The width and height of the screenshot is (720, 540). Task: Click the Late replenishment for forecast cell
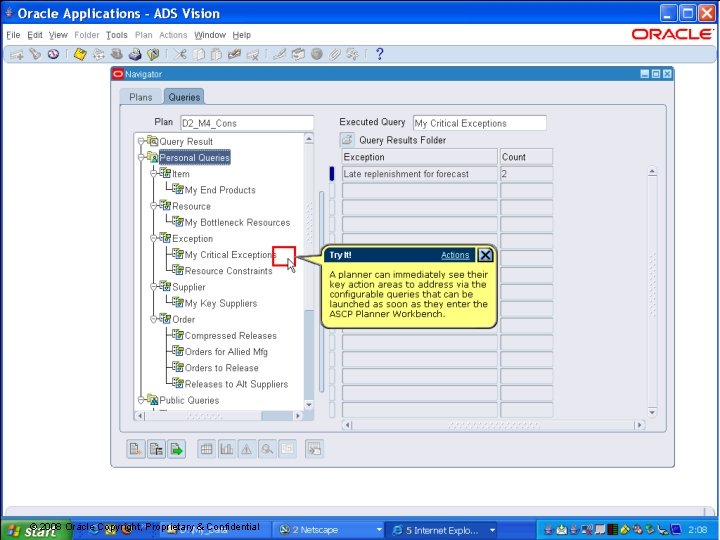(x=420, y=174)
